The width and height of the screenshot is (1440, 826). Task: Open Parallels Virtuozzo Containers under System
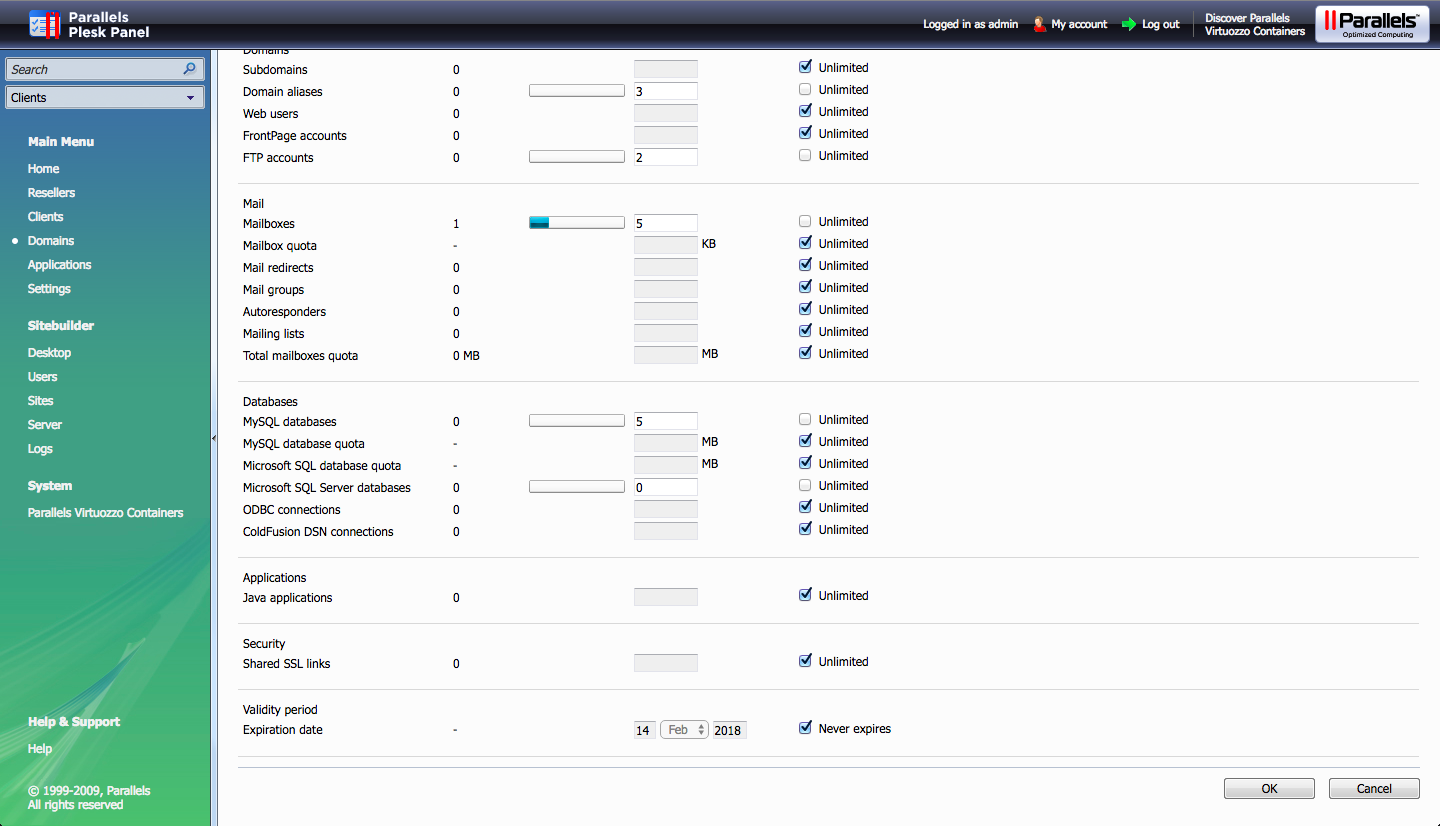(x=105, y=513)
